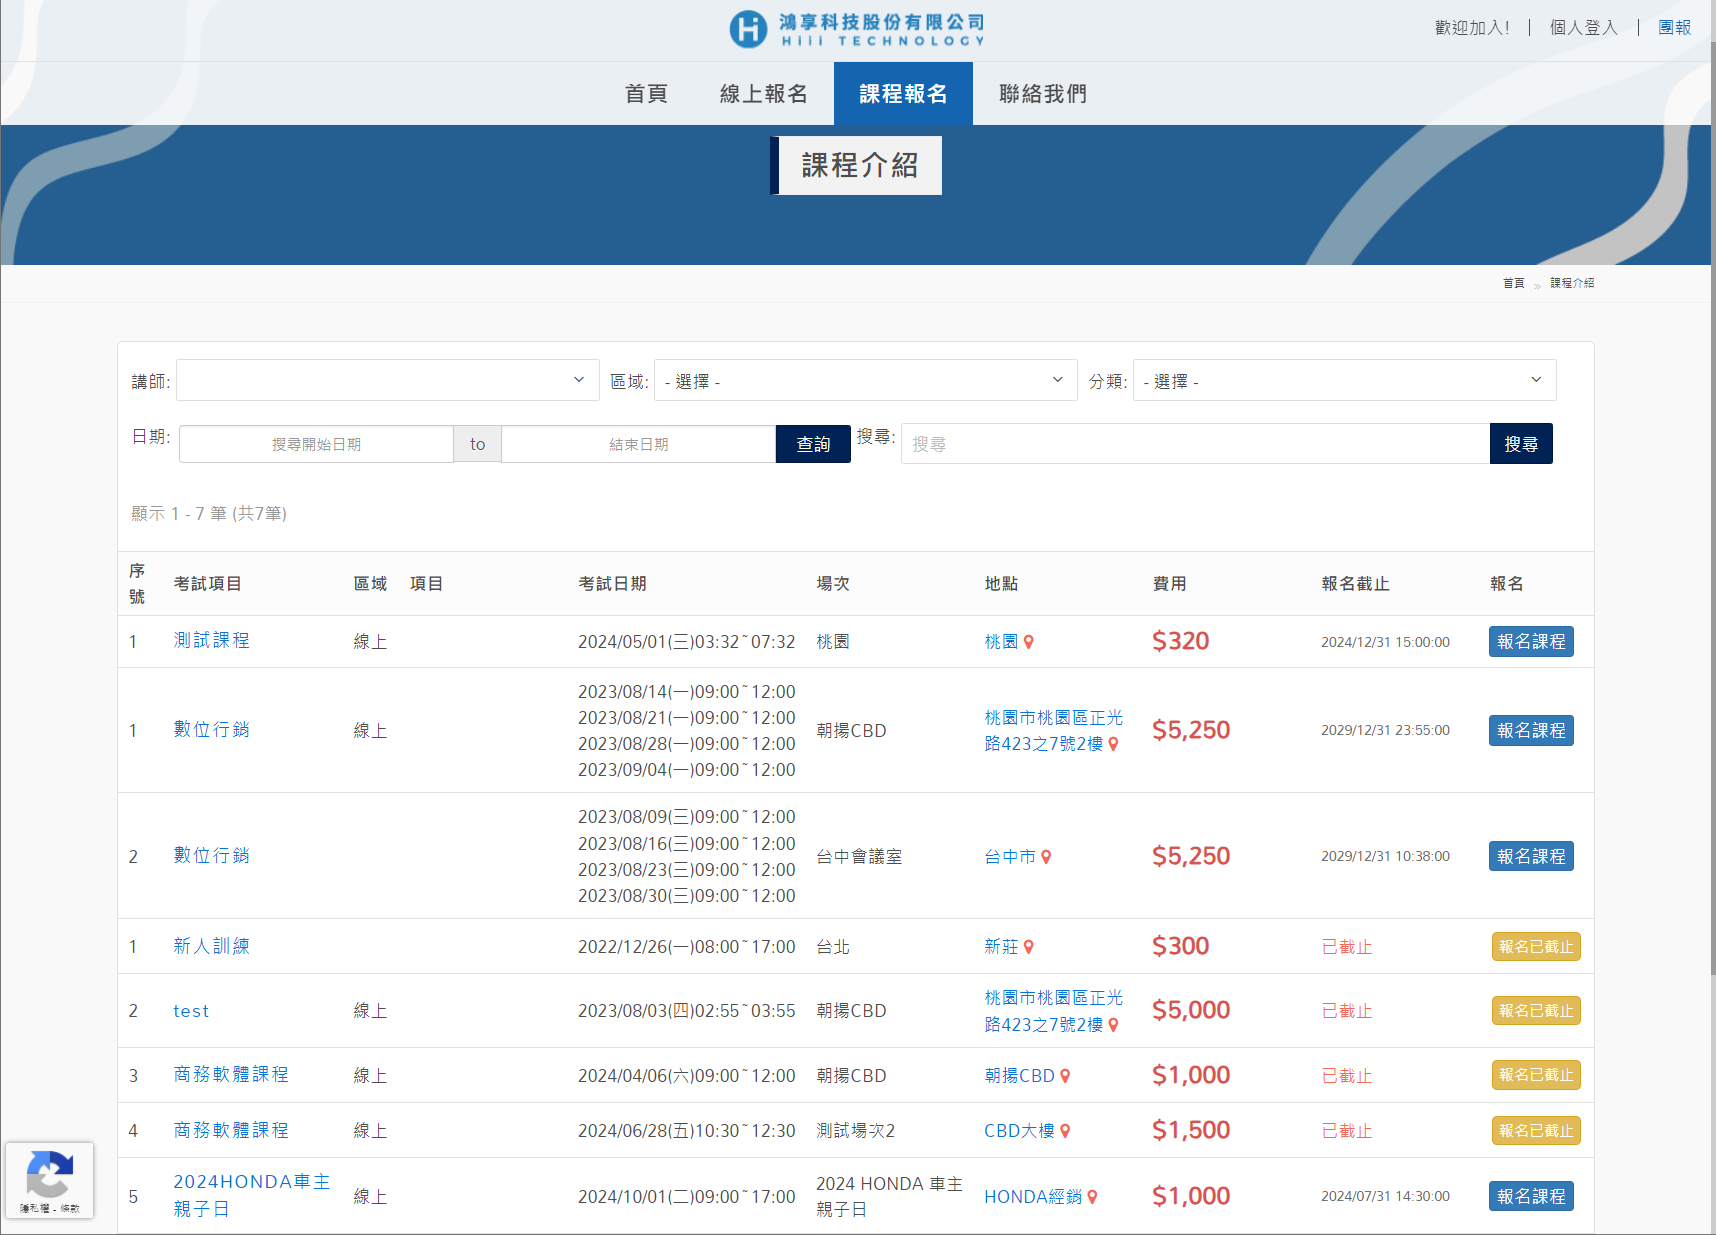Click the reCAPTCHA badge icon
The image size is (1716, 1235).
coord(49,1175)
